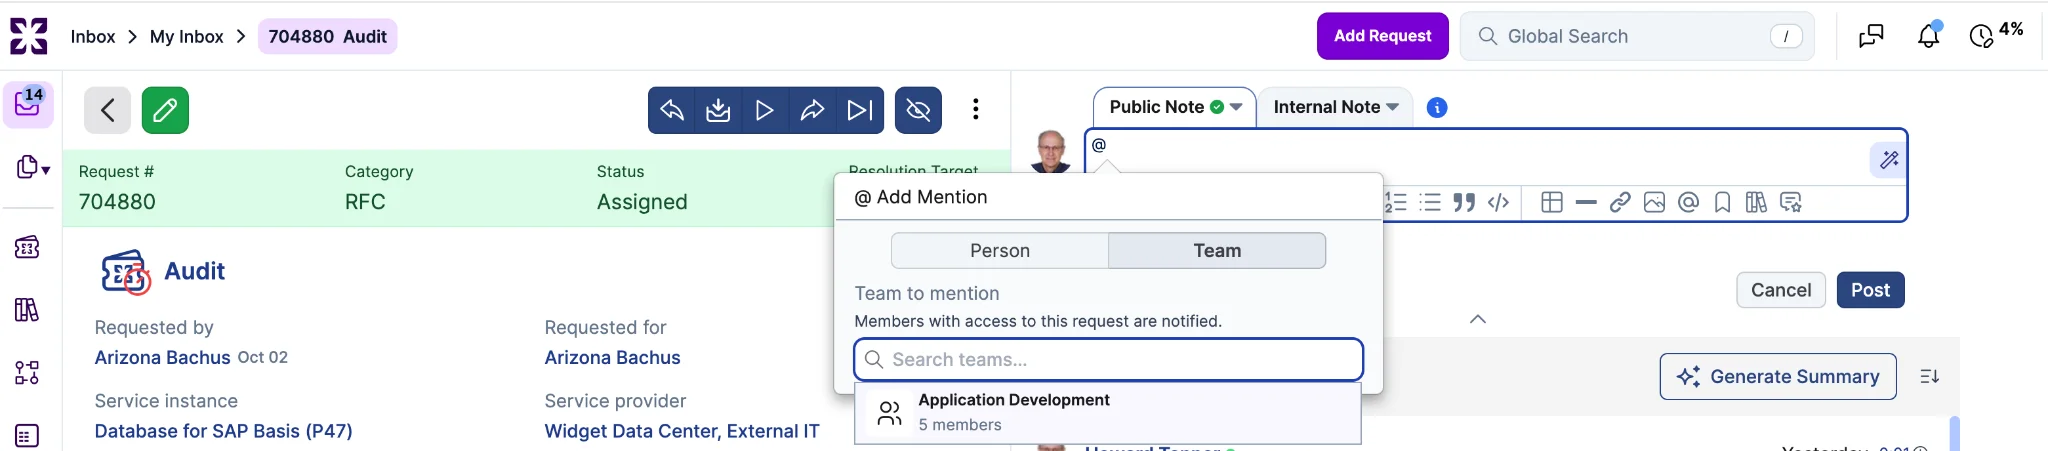Toggle the crossed-out eye visibility button
The height and width of the screenshot is (451, 2048).
point(918,110)
